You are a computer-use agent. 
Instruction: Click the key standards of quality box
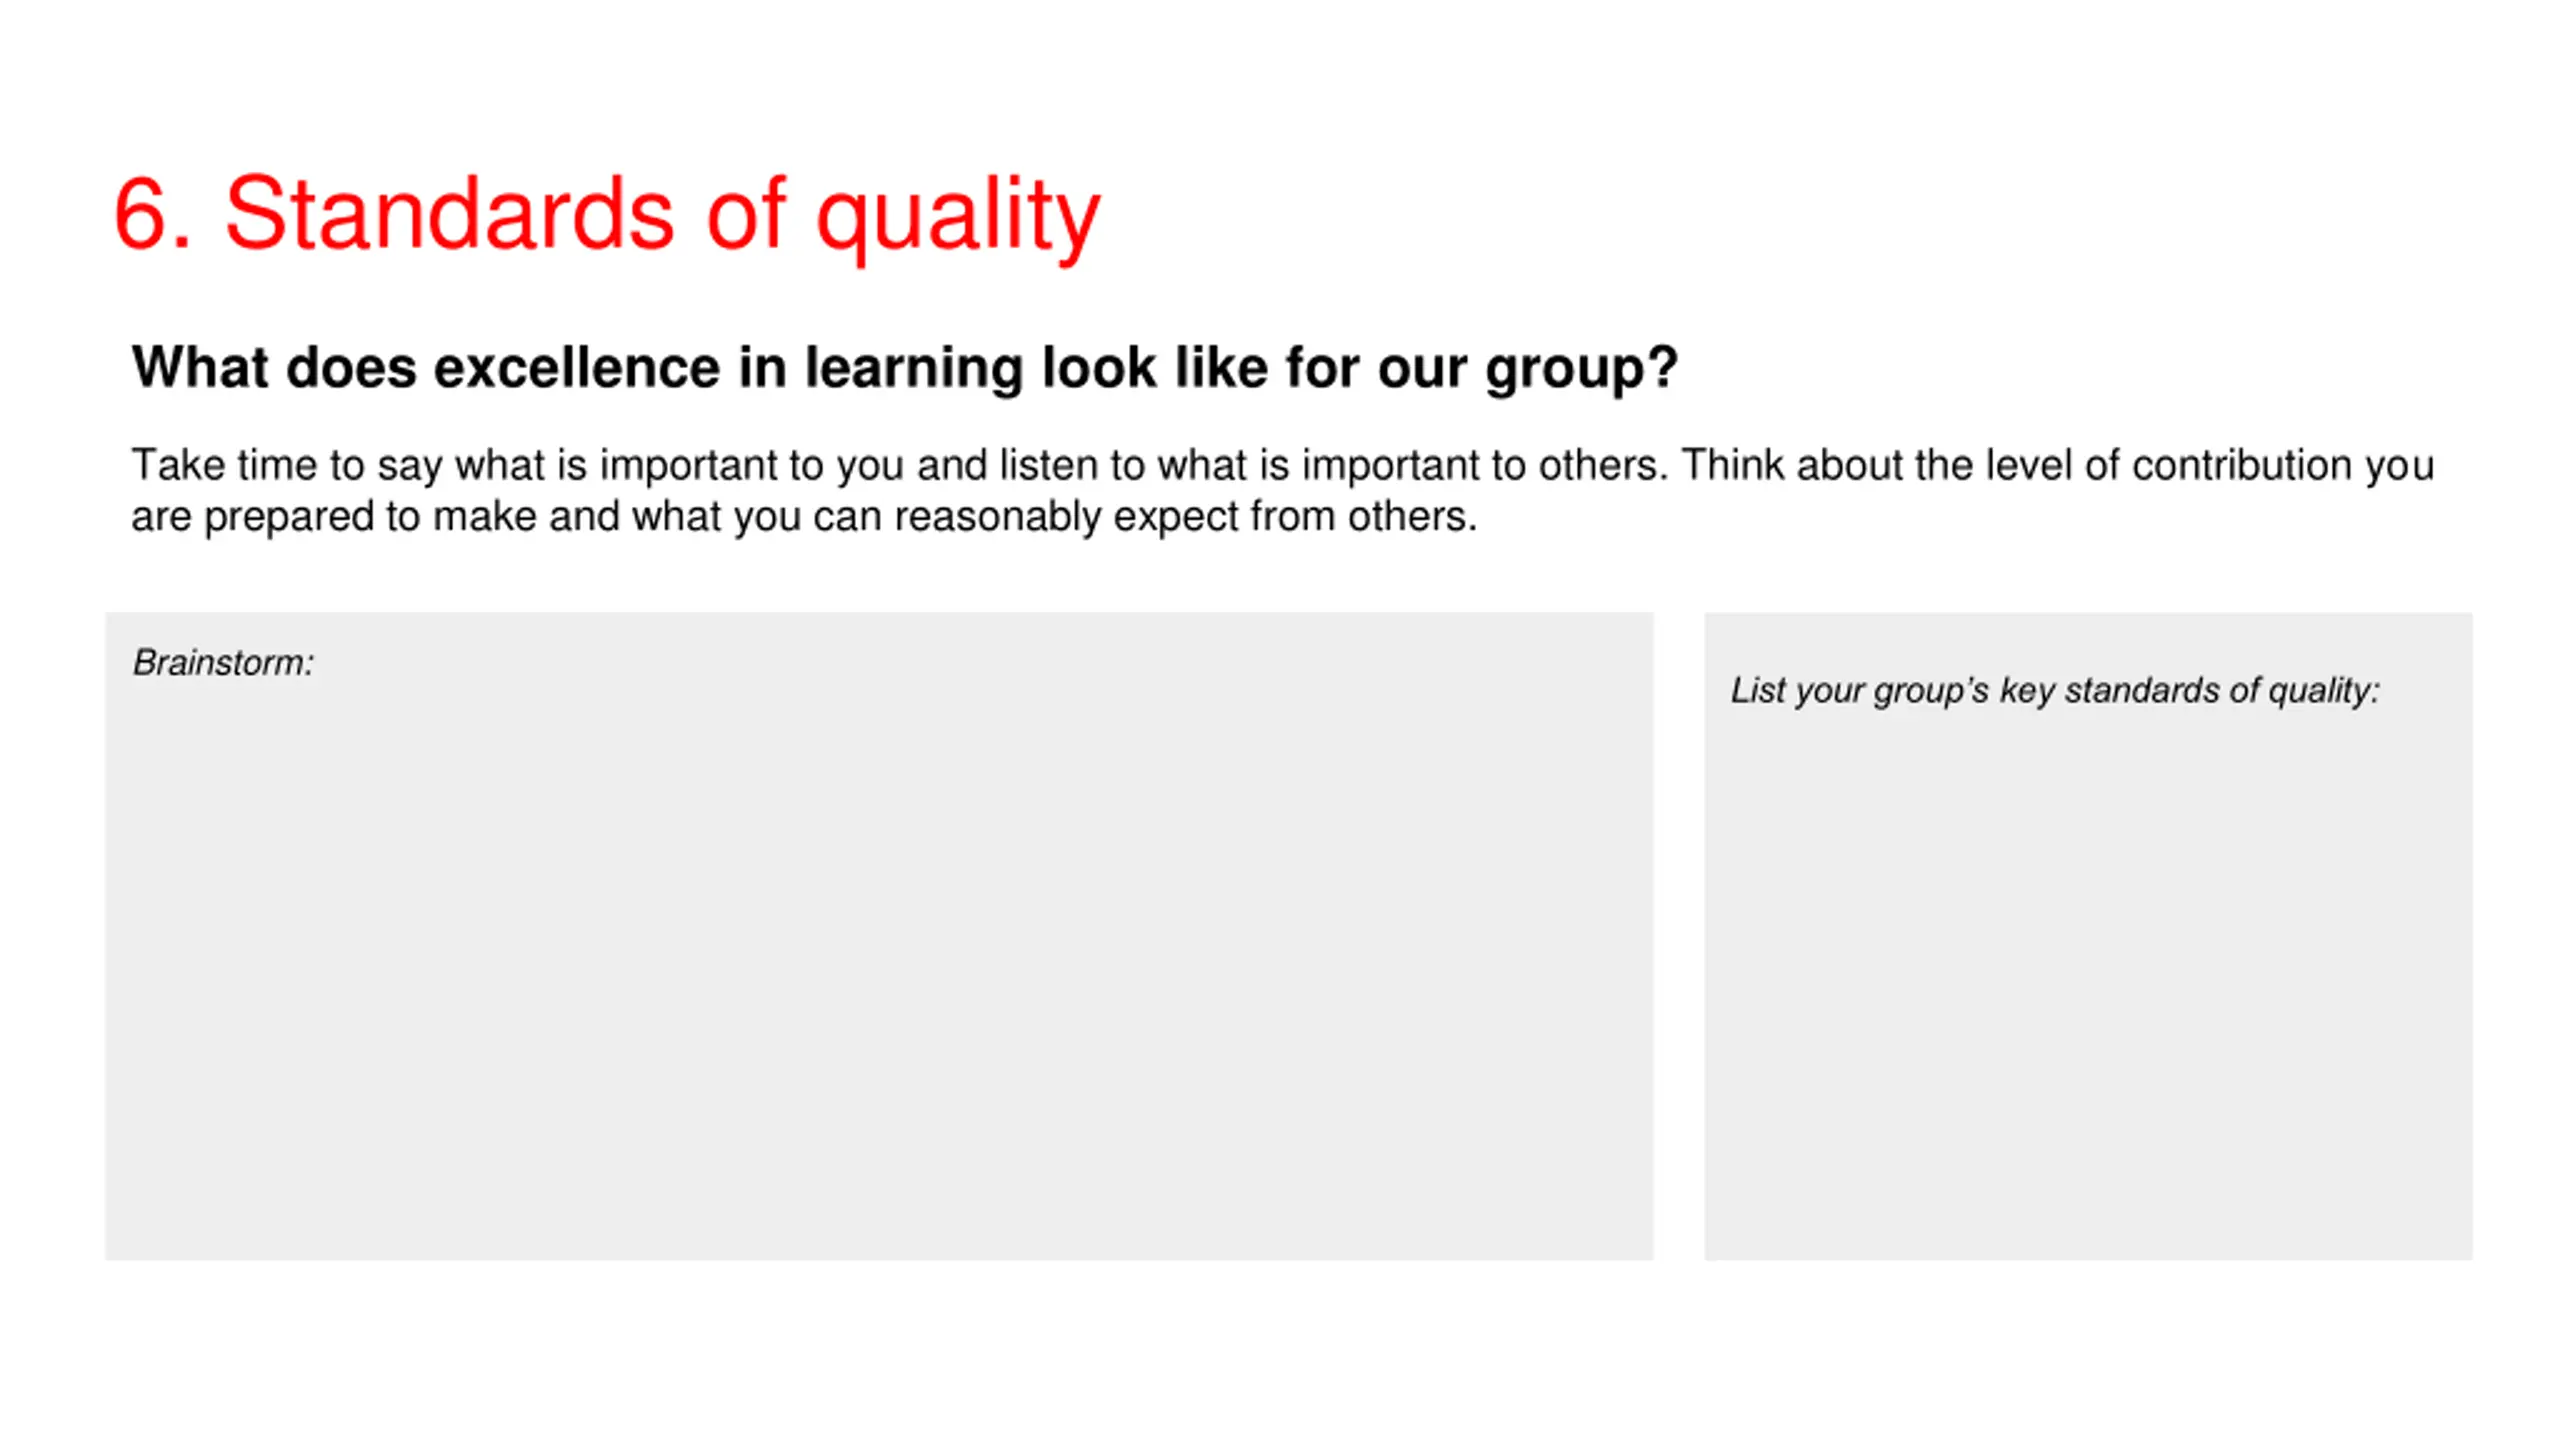2087,980
